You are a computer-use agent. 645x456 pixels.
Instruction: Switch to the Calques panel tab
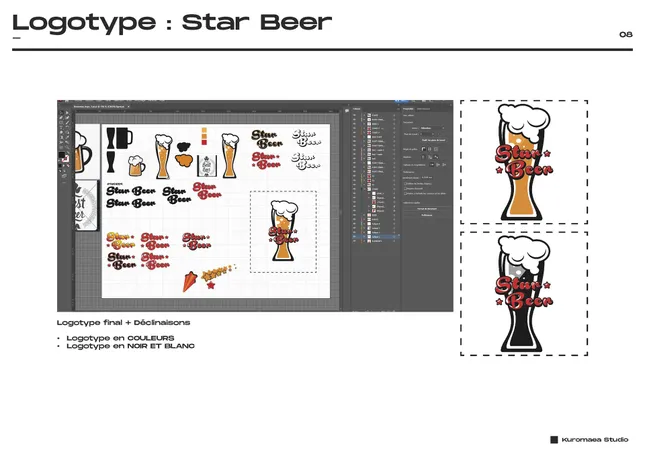(x=356, y=107)
